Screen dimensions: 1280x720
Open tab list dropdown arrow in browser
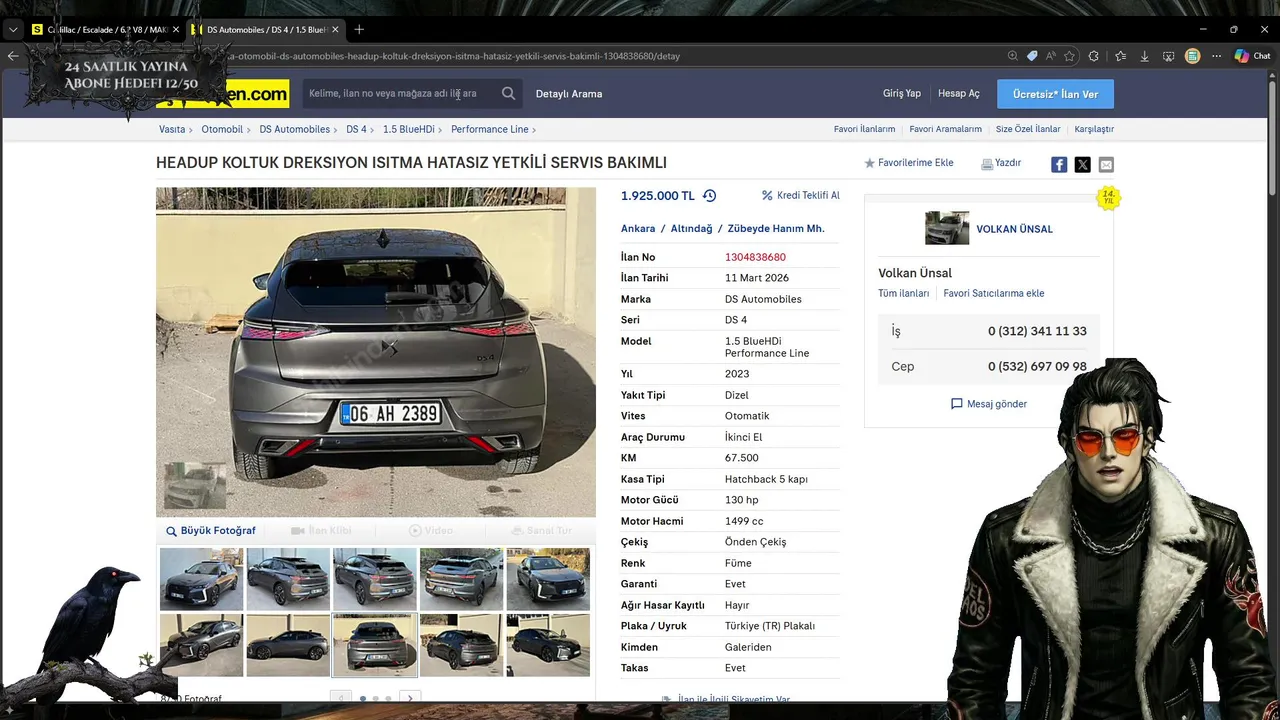[x=13, y=30]
